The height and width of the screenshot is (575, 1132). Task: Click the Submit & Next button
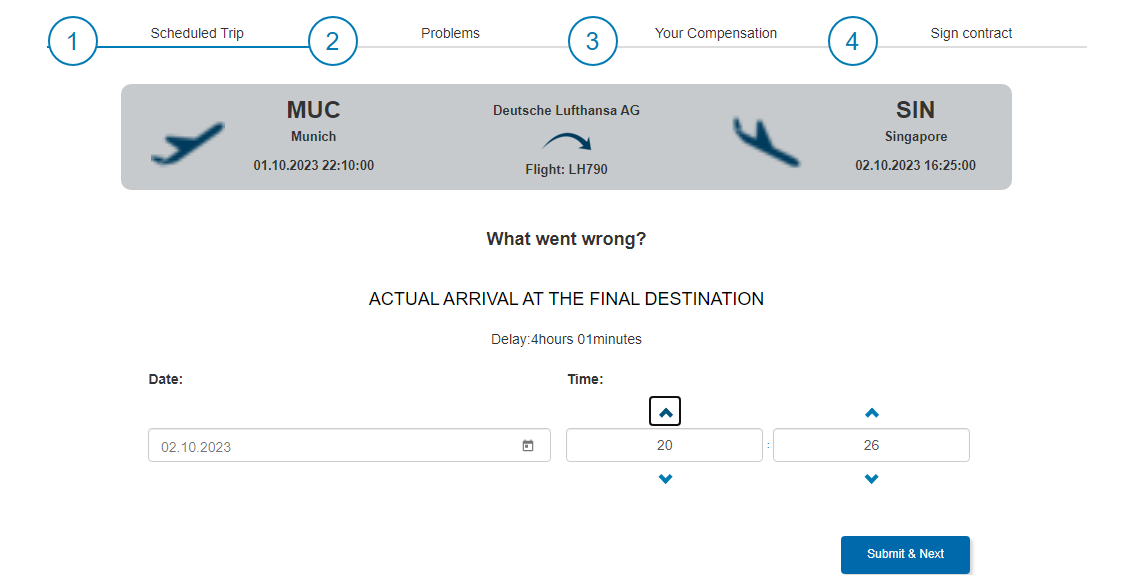(905, 554)
